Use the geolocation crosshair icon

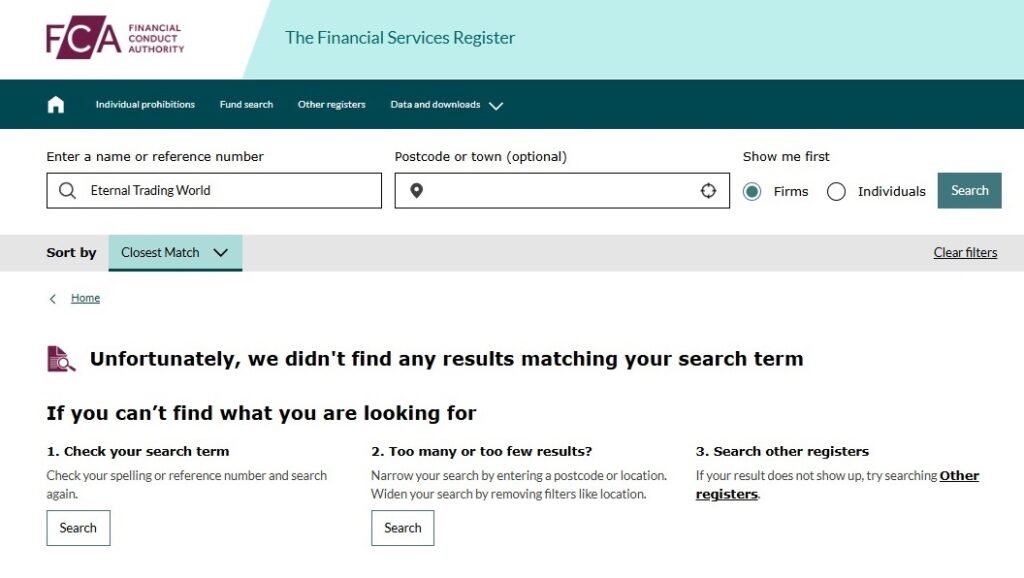pyautogui.click(x=708, y=190)
